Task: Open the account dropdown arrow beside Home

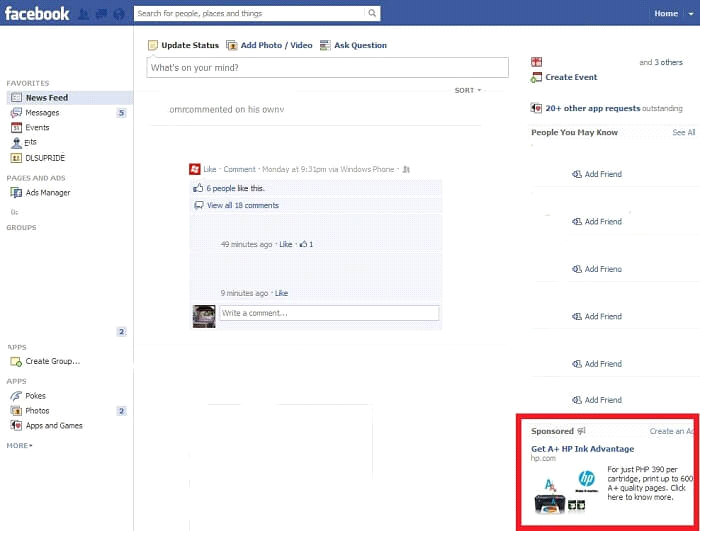Action: [x=691, y=14]
